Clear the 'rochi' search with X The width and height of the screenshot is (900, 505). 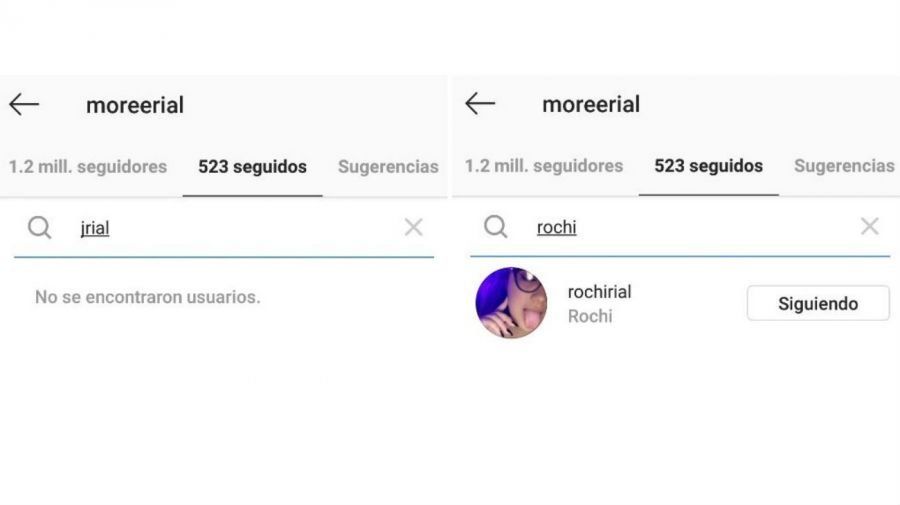(x=870, y=226)
